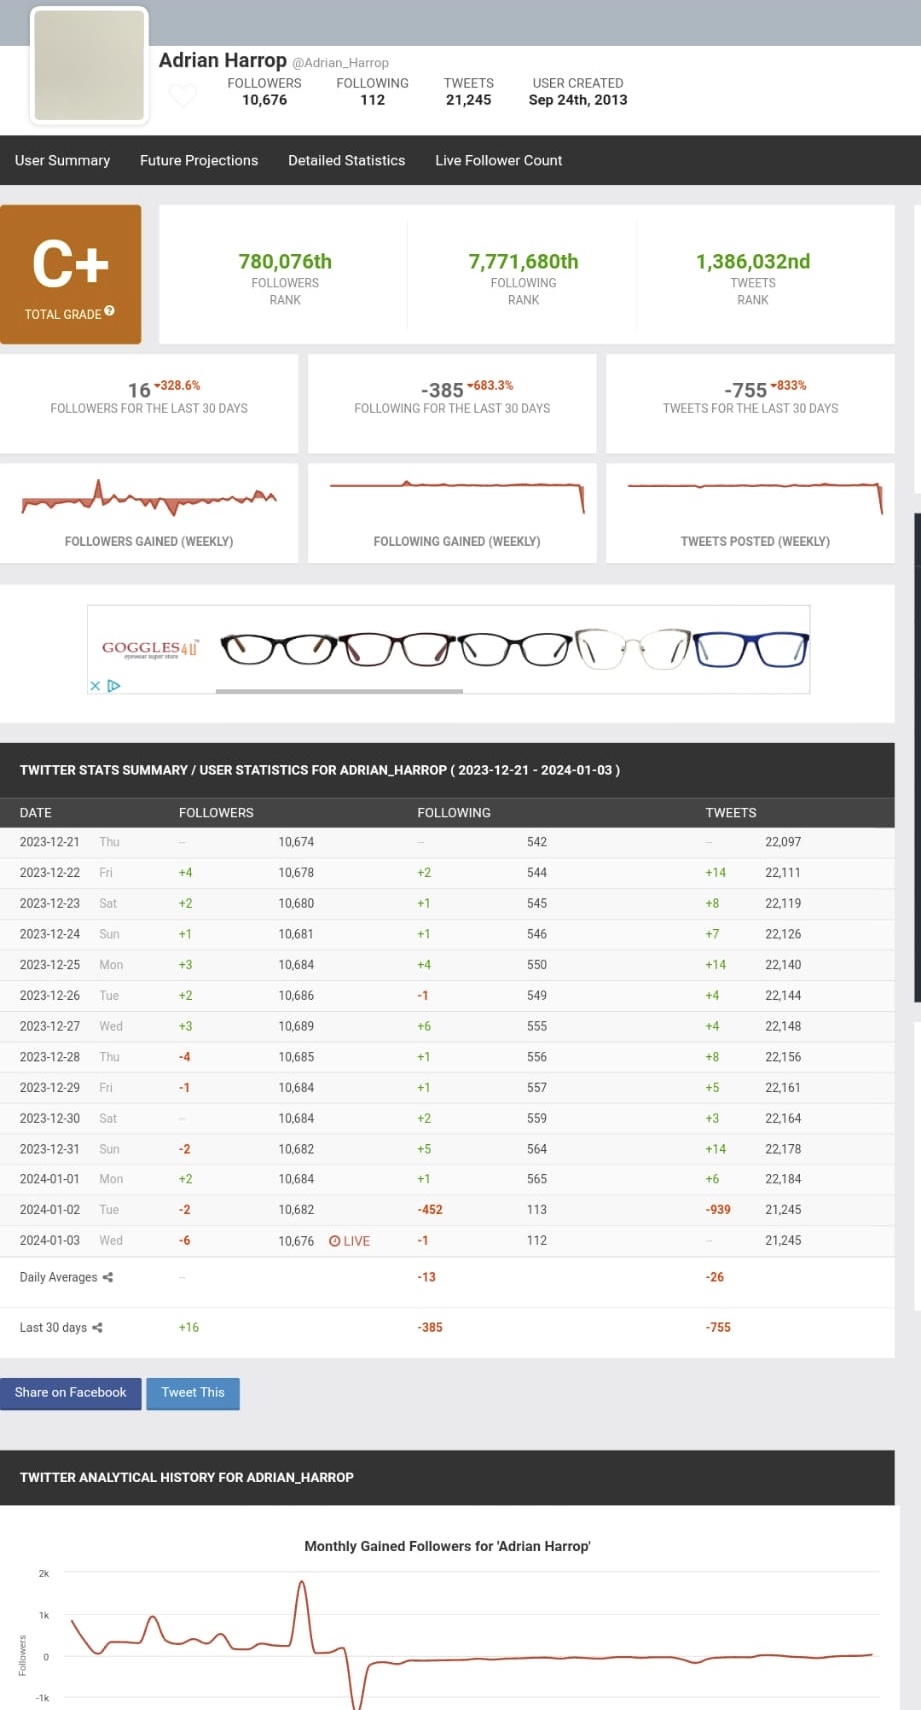The height and width of the screenshot is (1710, 921).
Task: Click the 328.6% followers change percentage
Action: pos(178,385)
